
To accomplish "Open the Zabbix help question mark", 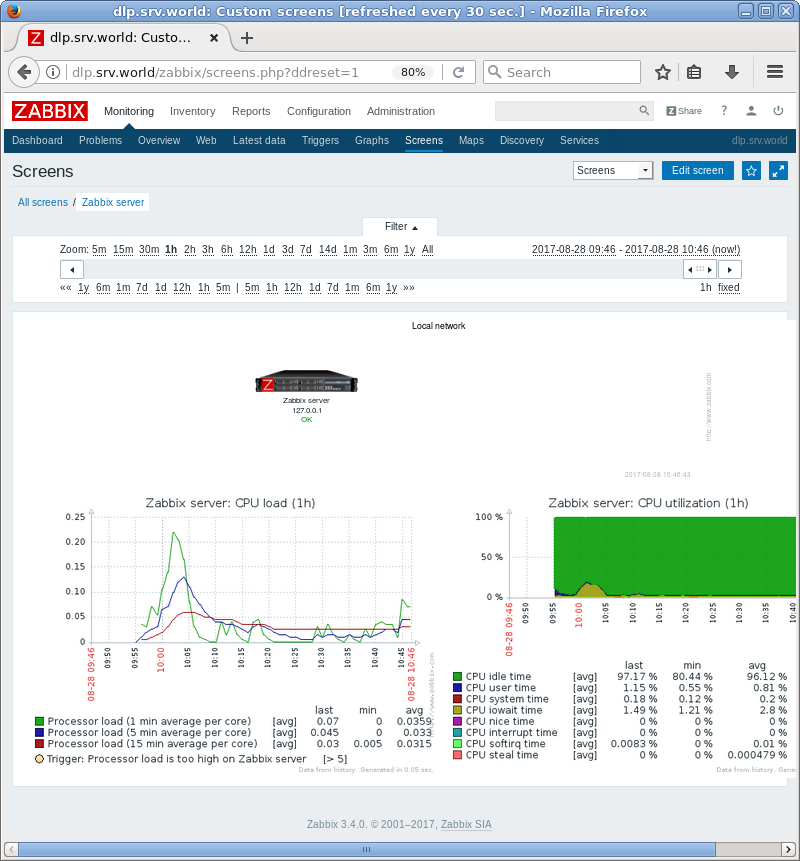I will pos(724,111).
